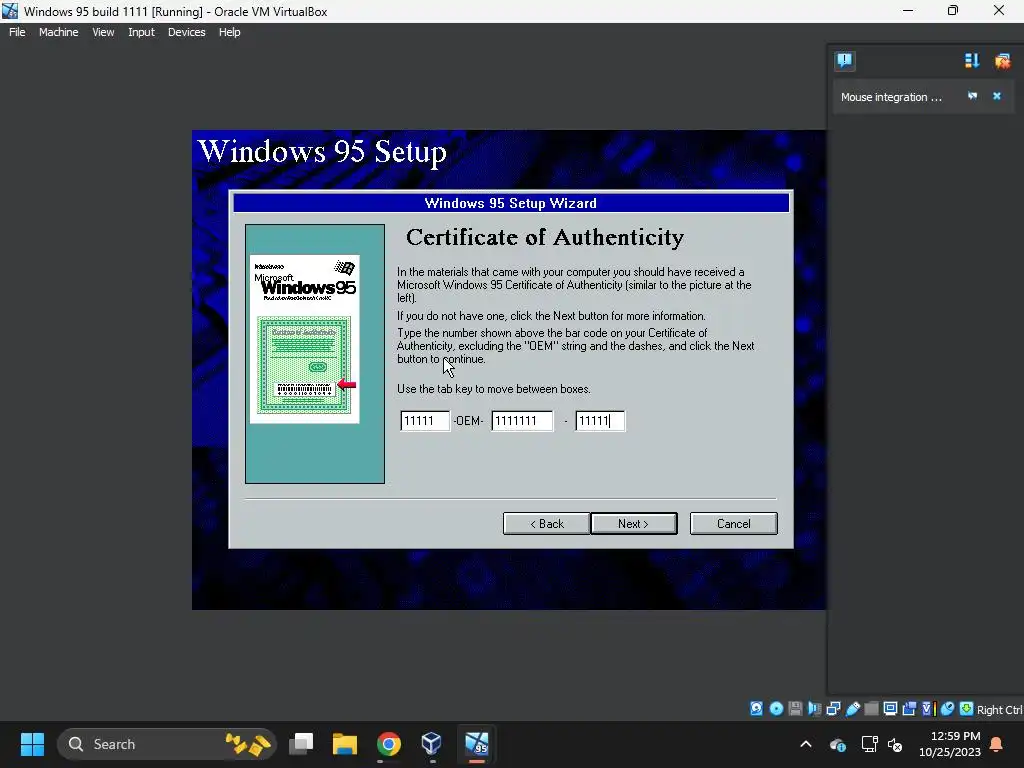1024x768 pixels.
Task: Open the View menu
Action: coord(103,32)
